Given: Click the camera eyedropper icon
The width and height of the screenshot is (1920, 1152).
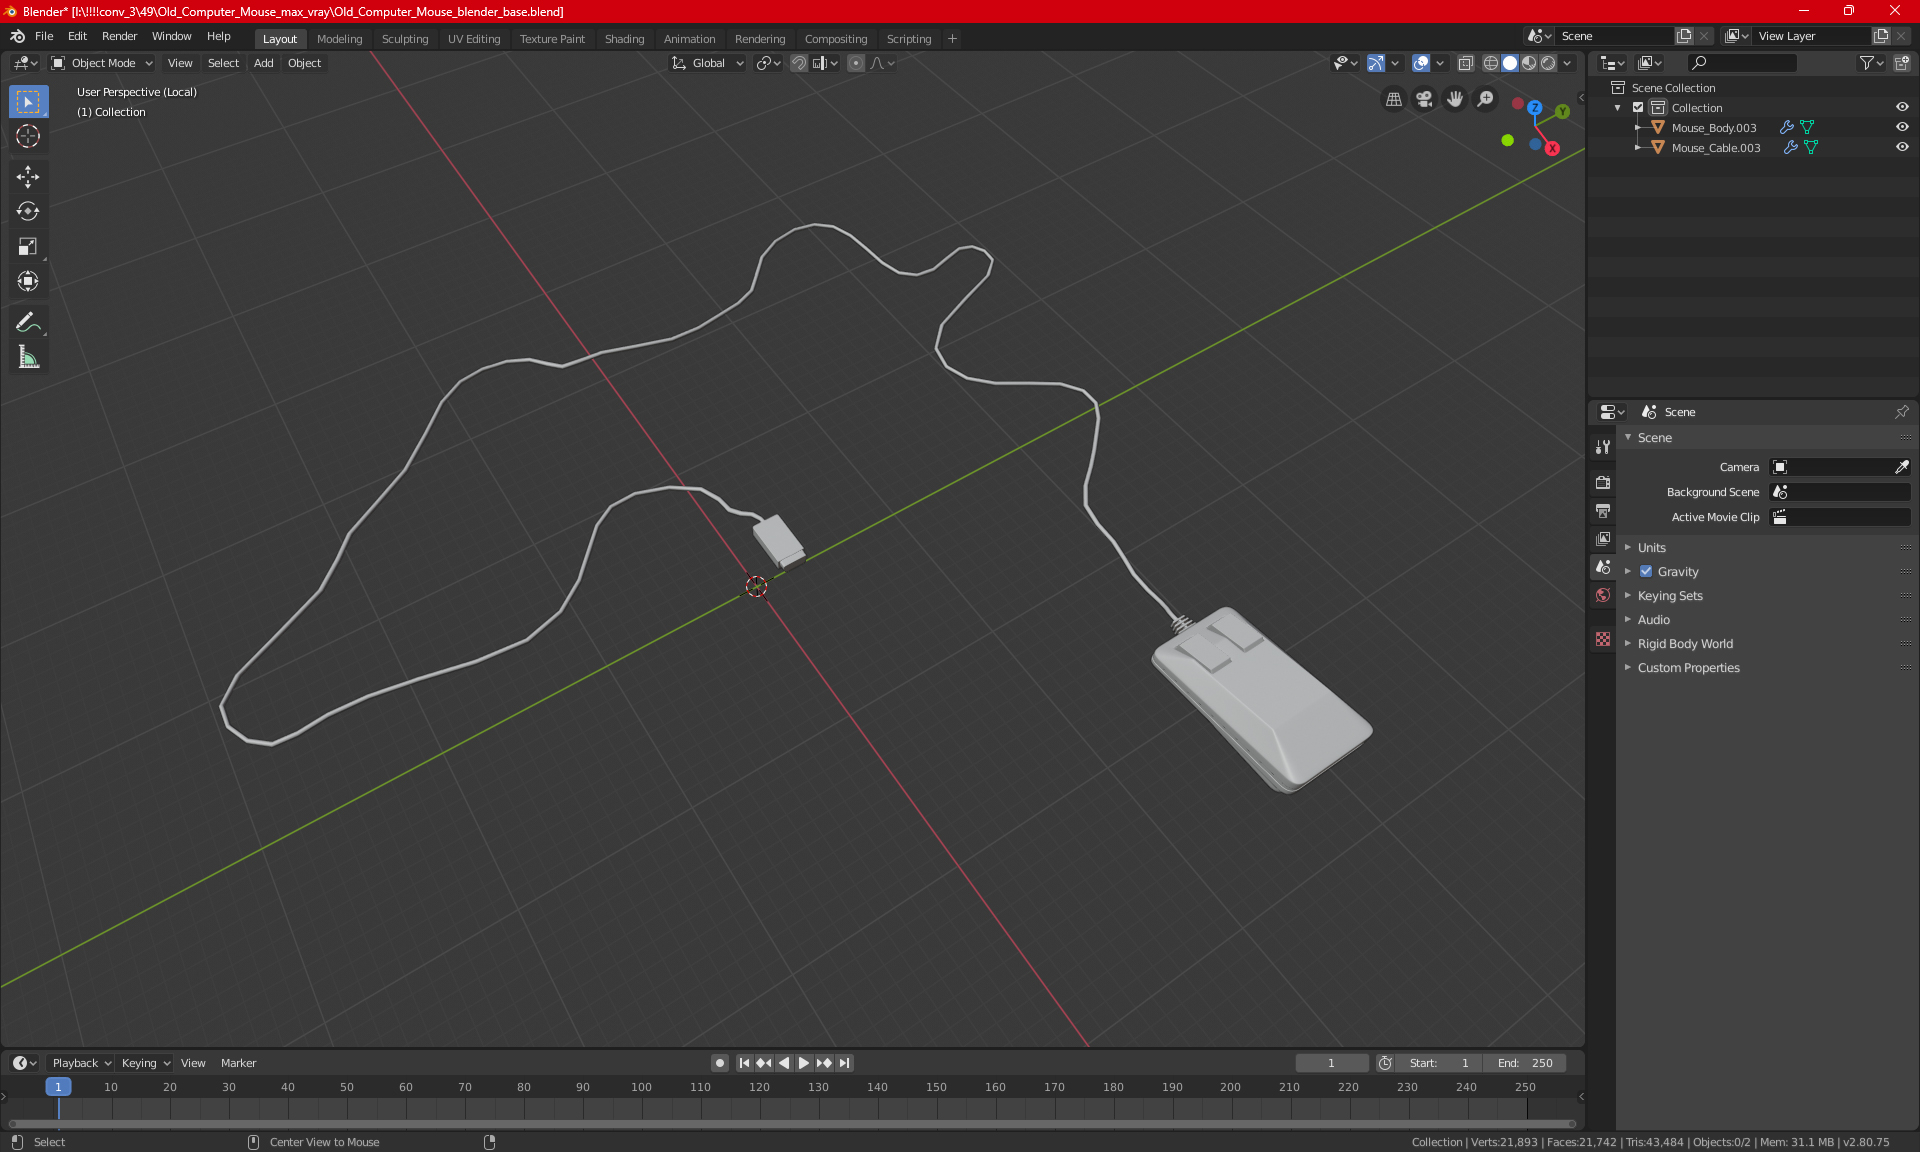Looking at the screenshot, I should pos(1901,467).
